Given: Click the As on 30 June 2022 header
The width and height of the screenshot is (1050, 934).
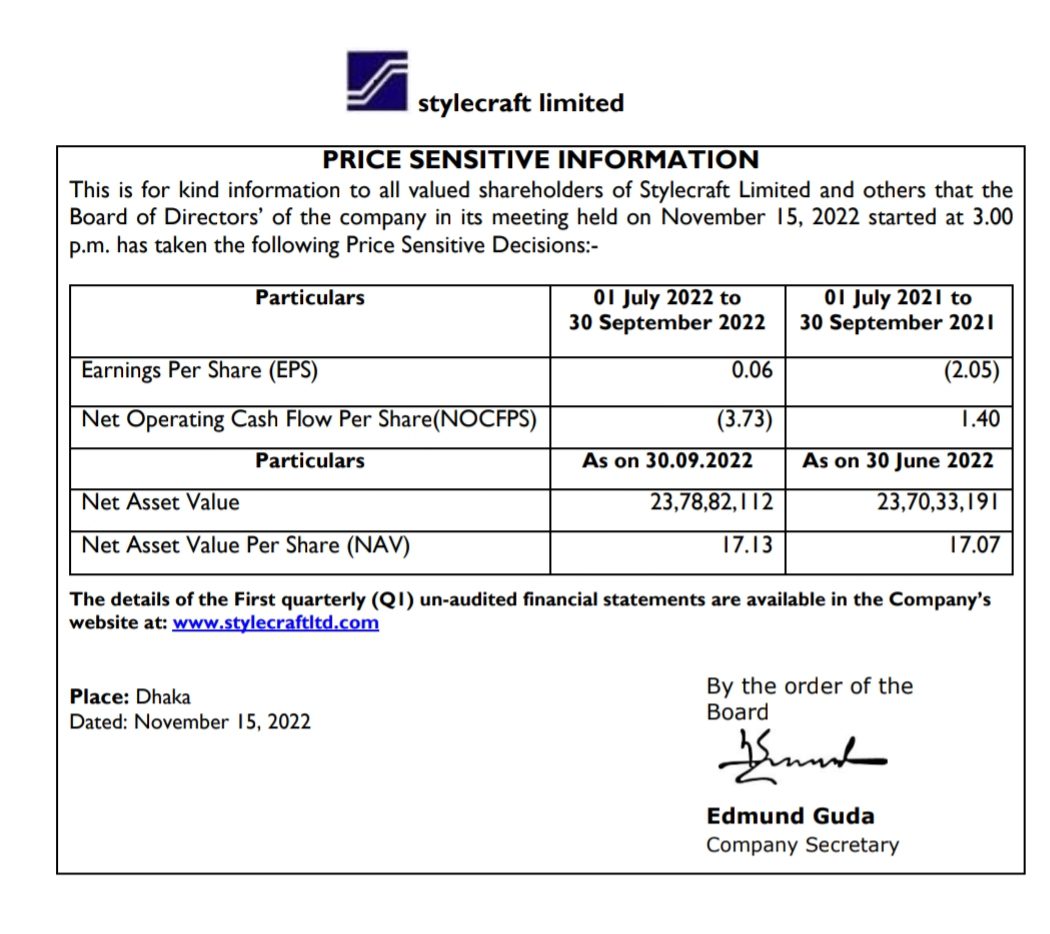Looking at the screenshot, I should (x=897, y=461).
